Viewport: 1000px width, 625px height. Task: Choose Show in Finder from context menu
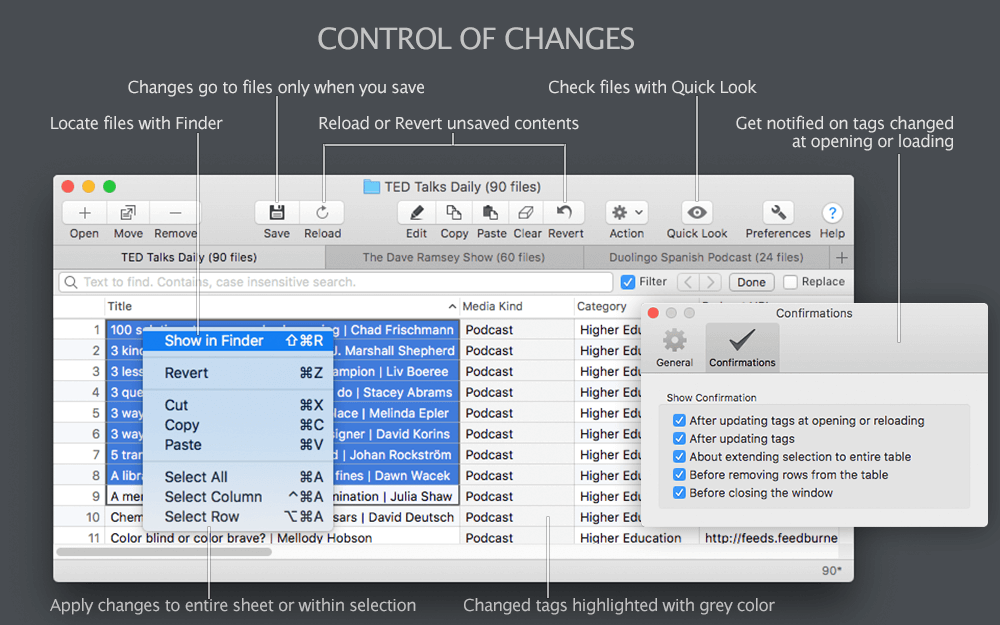(238, 341)
